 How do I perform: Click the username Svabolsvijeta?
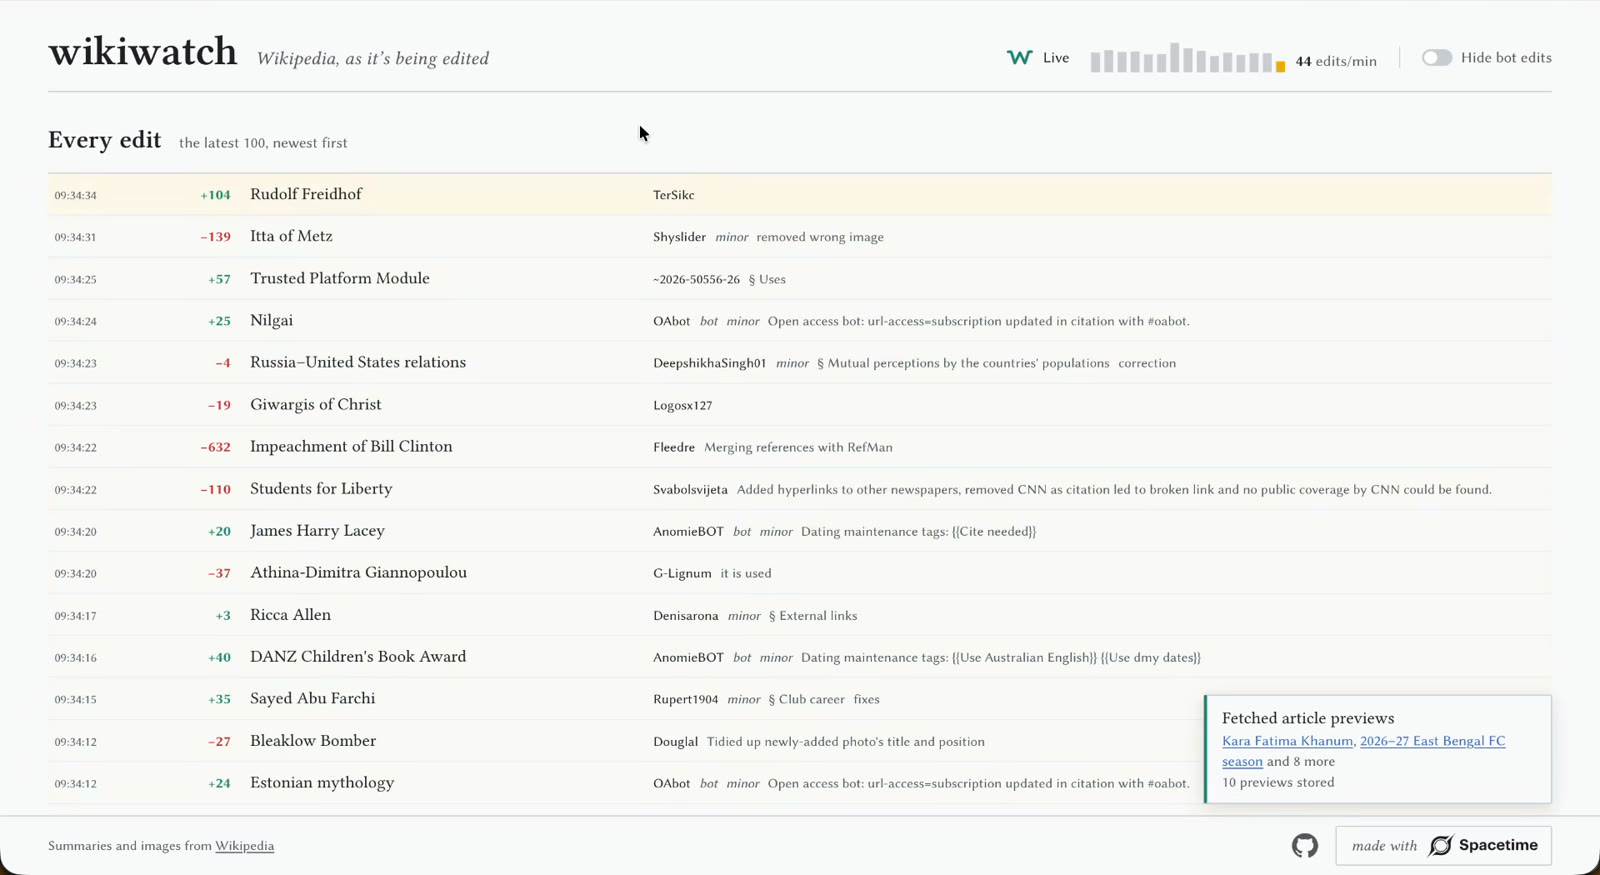pyautogui.click(x=690, y=489)
